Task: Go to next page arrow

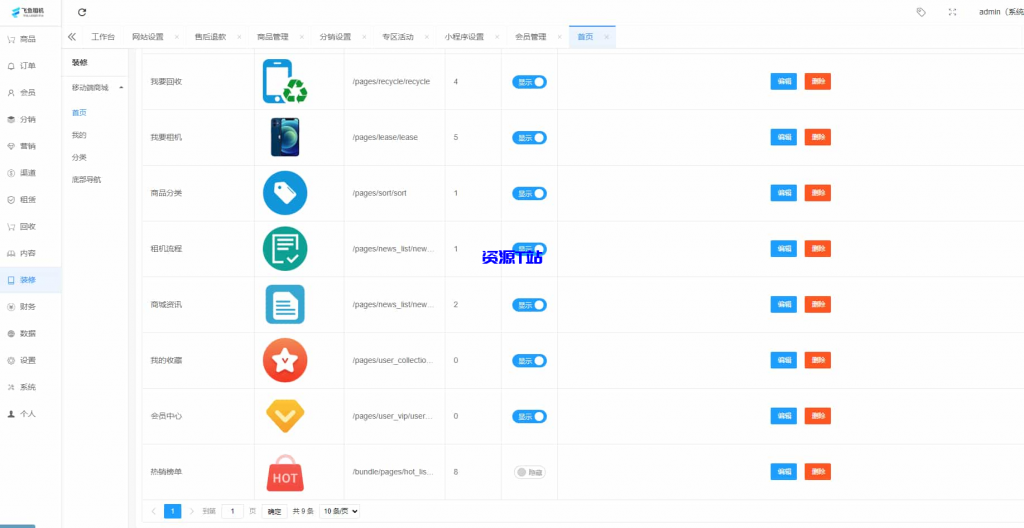Action: click(x=192, y=511)
